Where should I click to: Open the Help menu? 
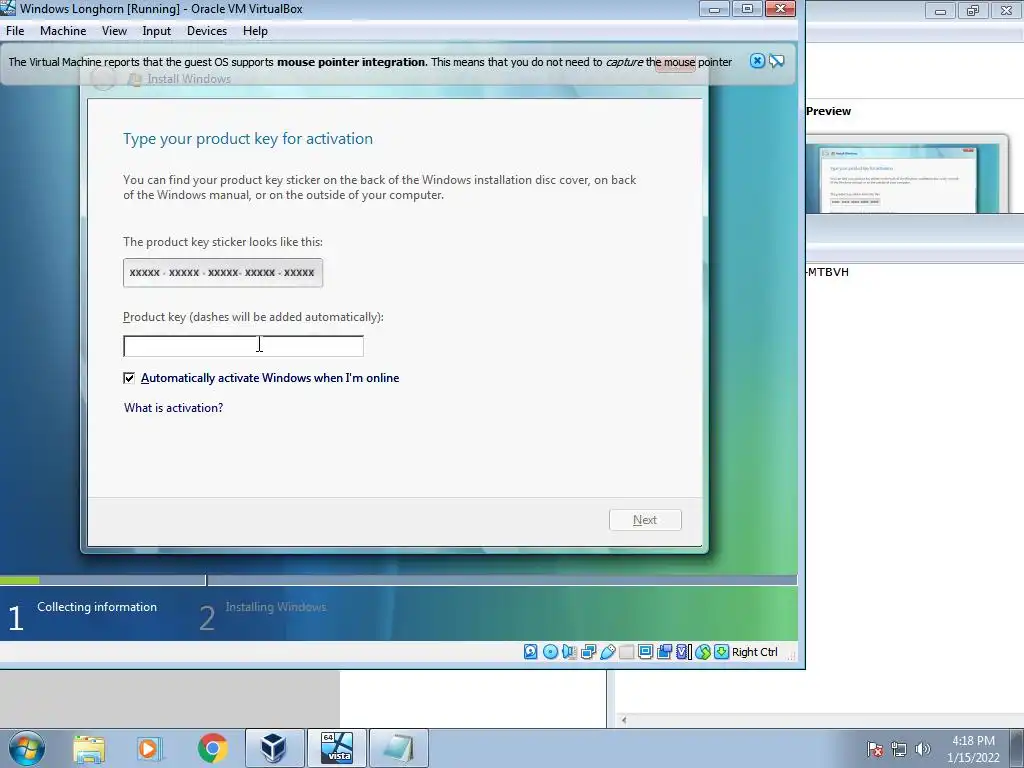point(255,31)
